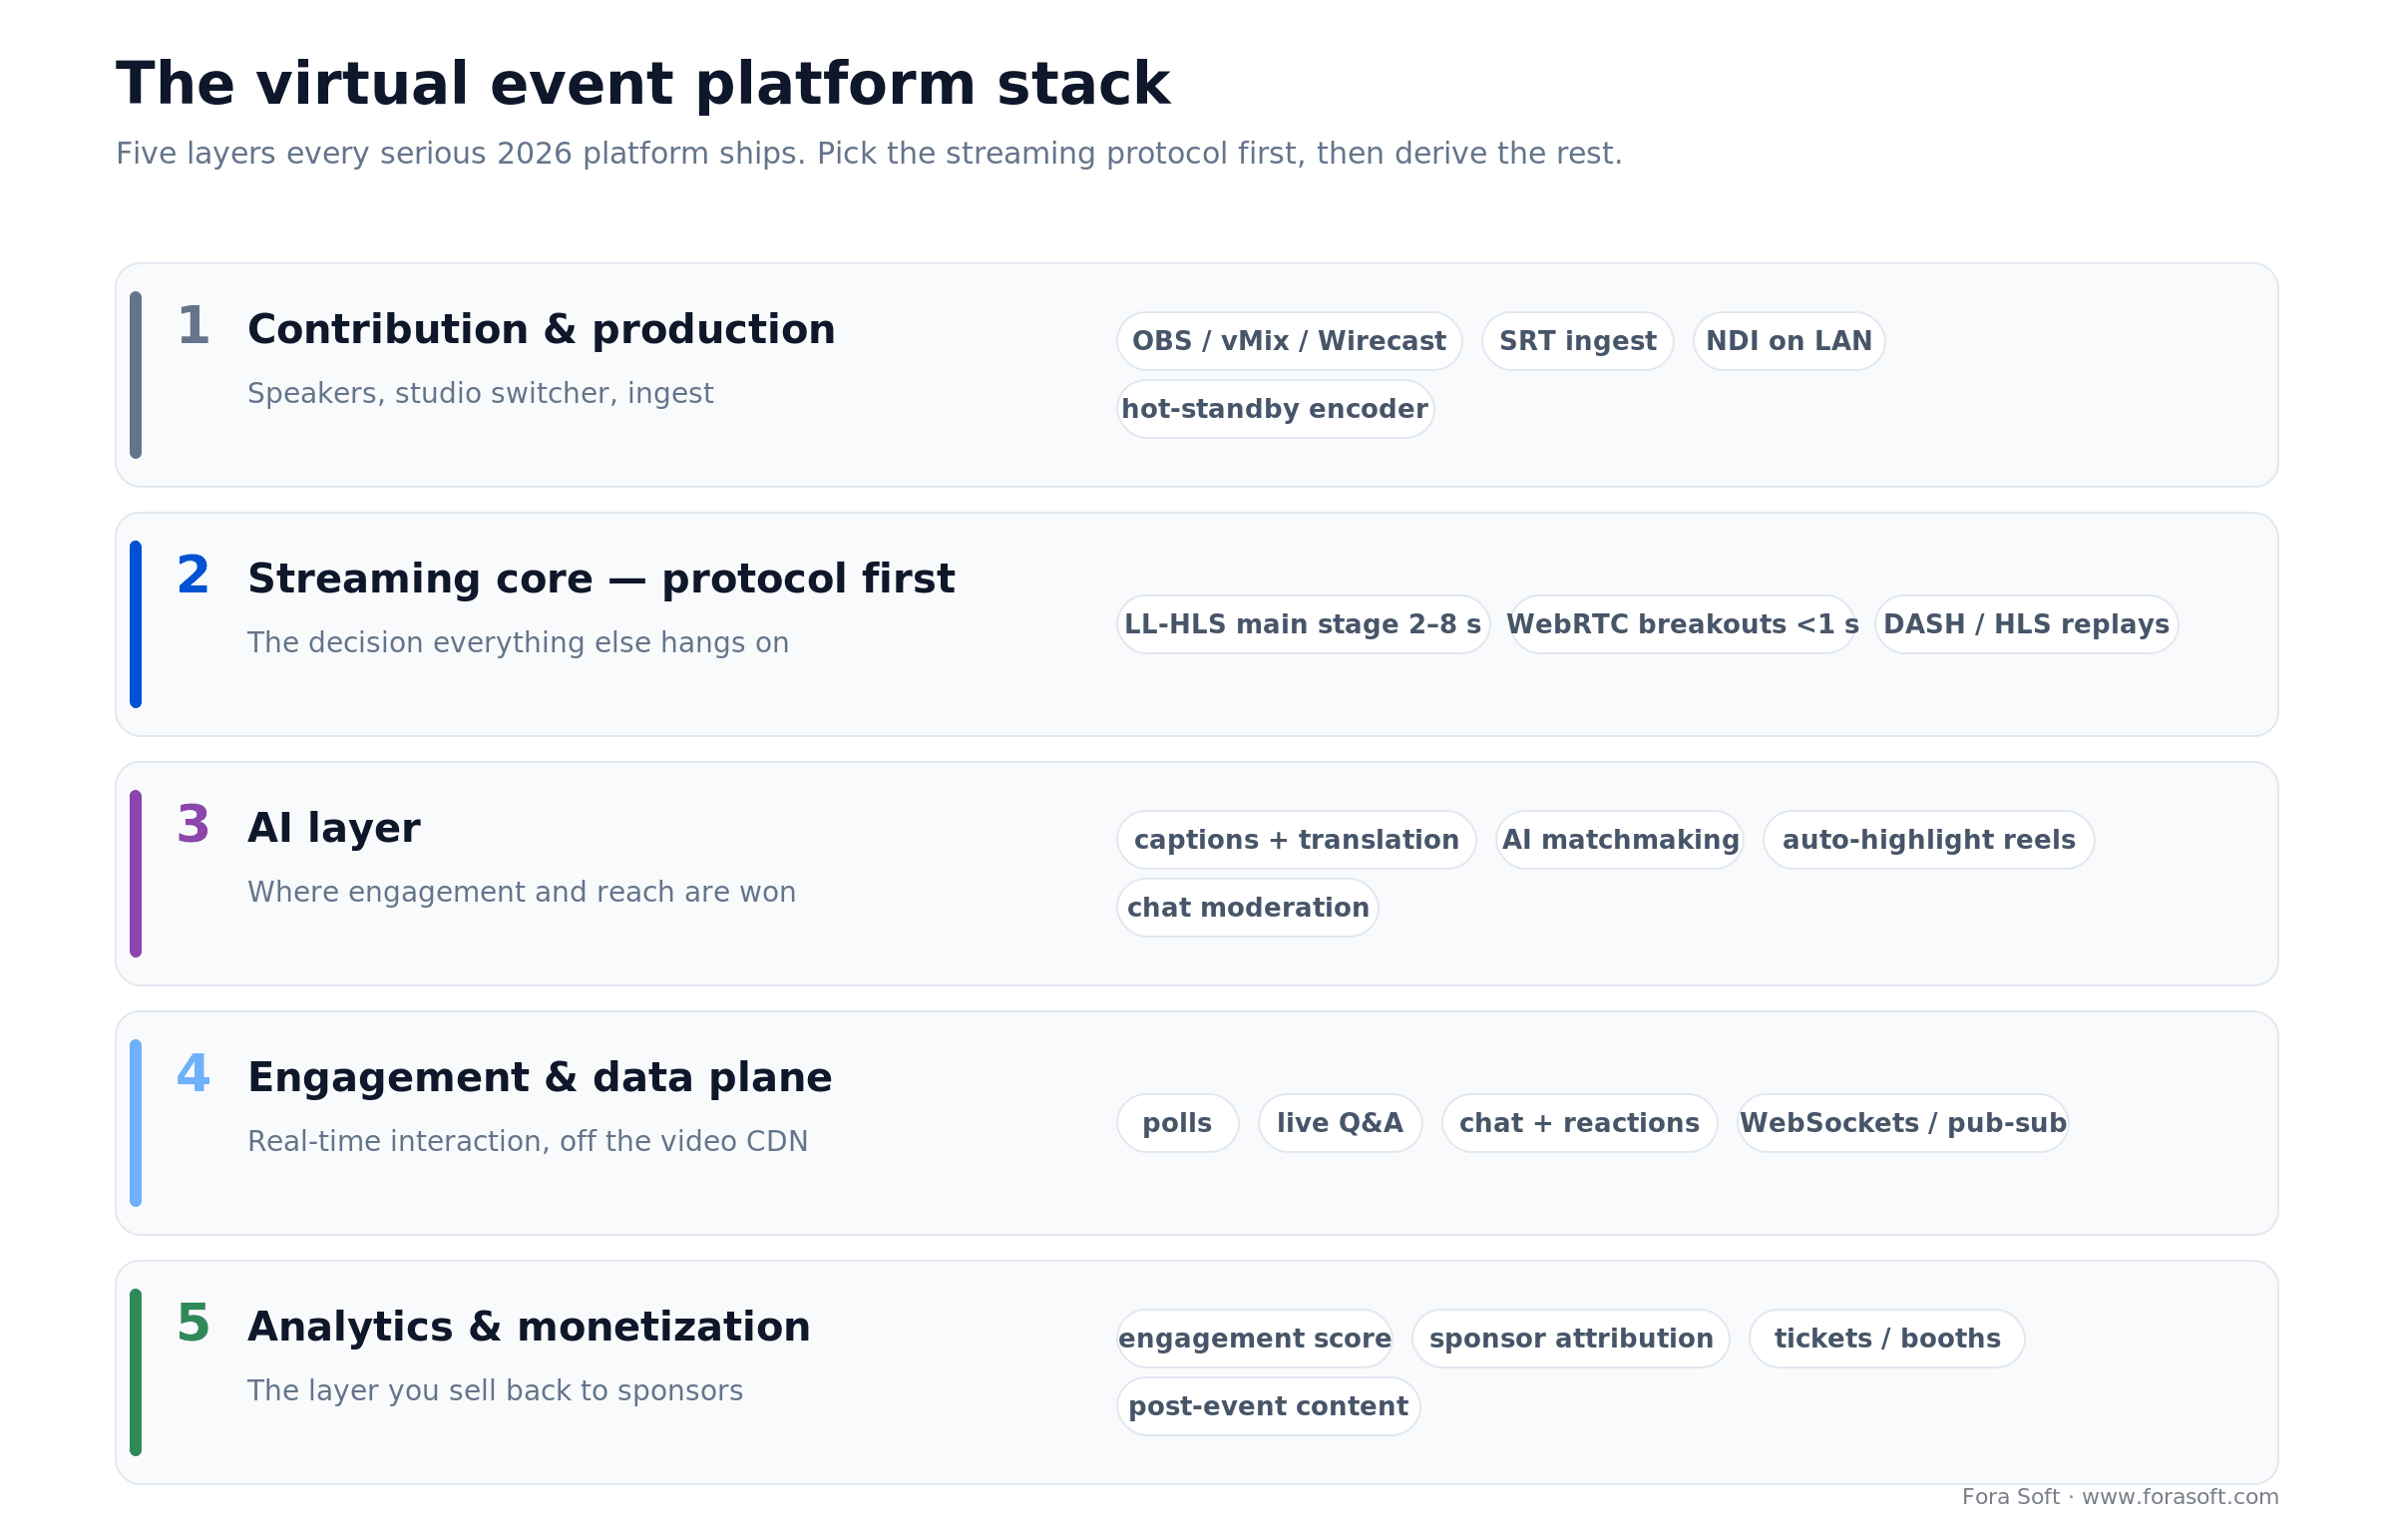2394x1540 pixels.
Task: Click the 'post-event content' pill
Action: (x=1267, y=1406)
